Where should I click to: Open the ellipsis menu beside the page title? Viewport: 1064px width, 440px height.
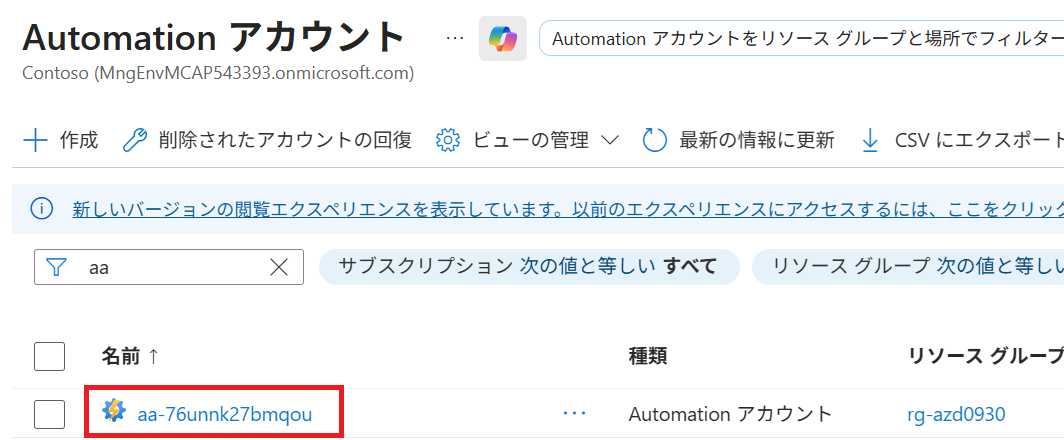click(455, 39)
